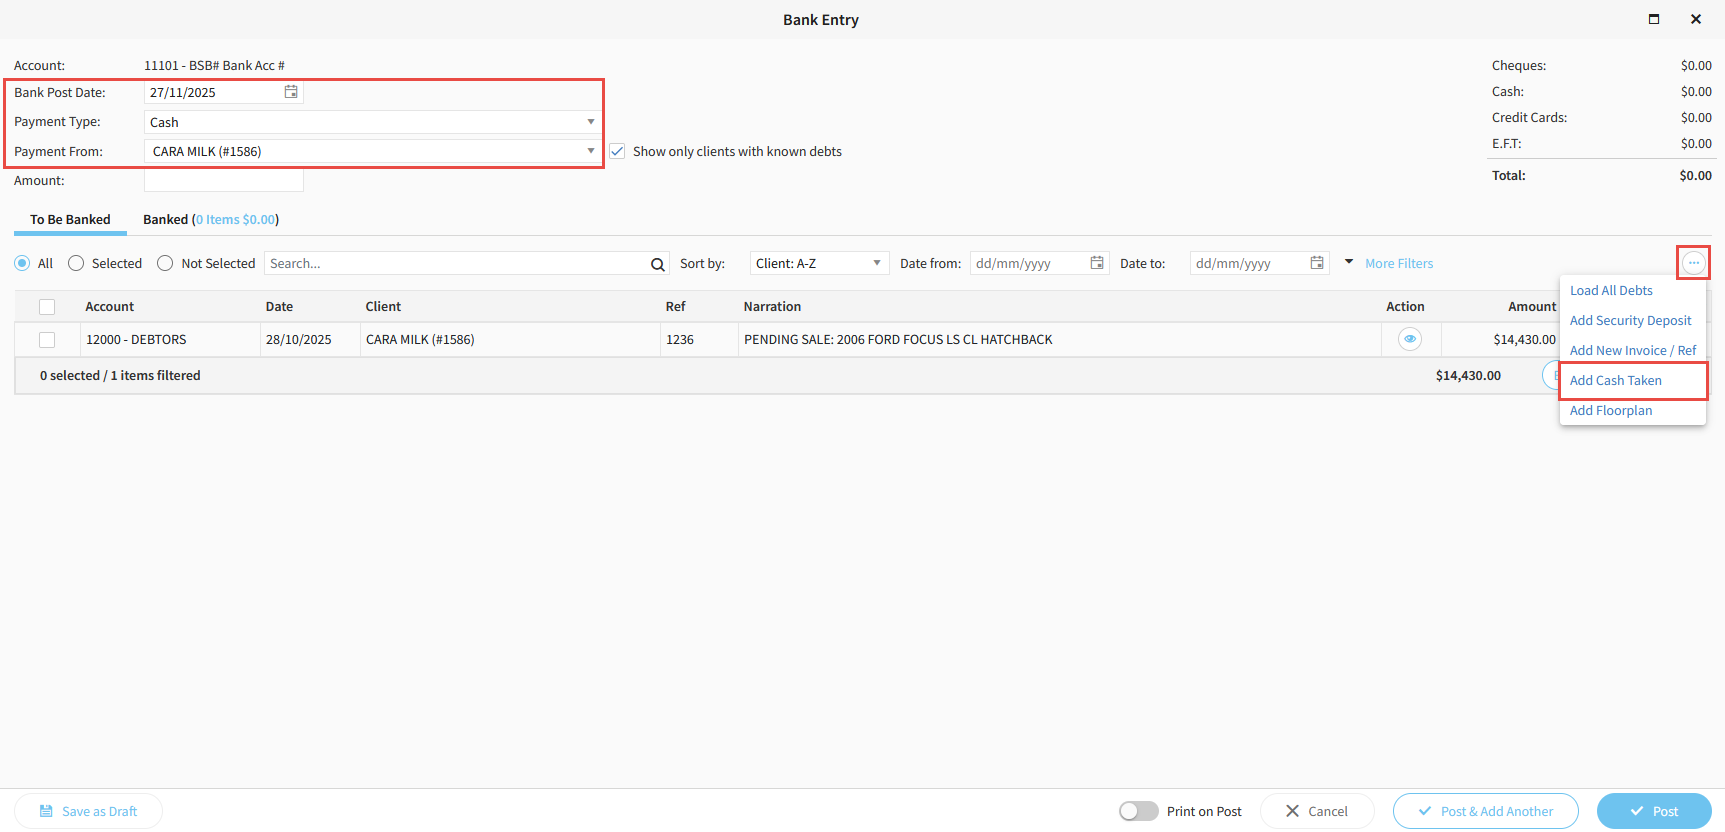Open the More Filters link
The width and height of the screenshot is (1725, 832).
(x=1399, y=263)
